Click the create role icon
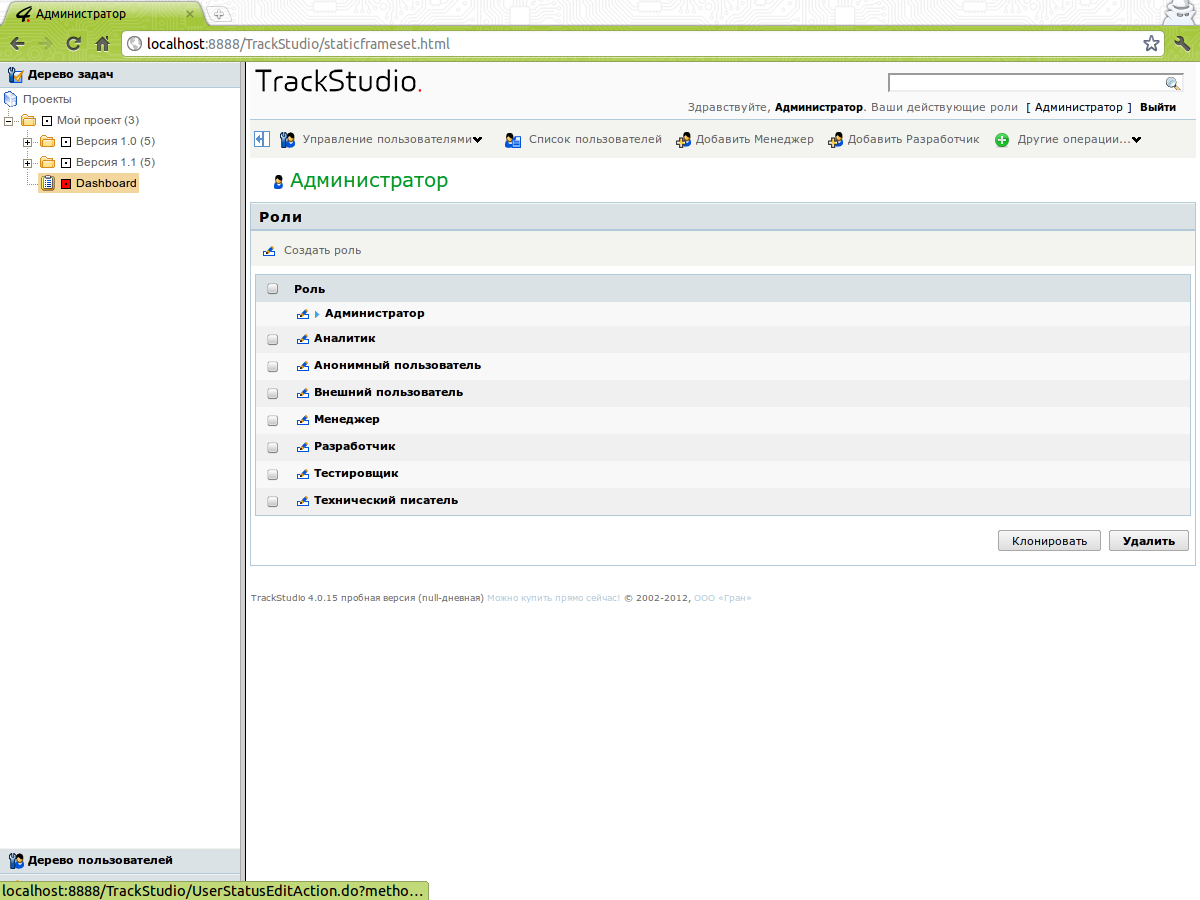 click(269, 251)
